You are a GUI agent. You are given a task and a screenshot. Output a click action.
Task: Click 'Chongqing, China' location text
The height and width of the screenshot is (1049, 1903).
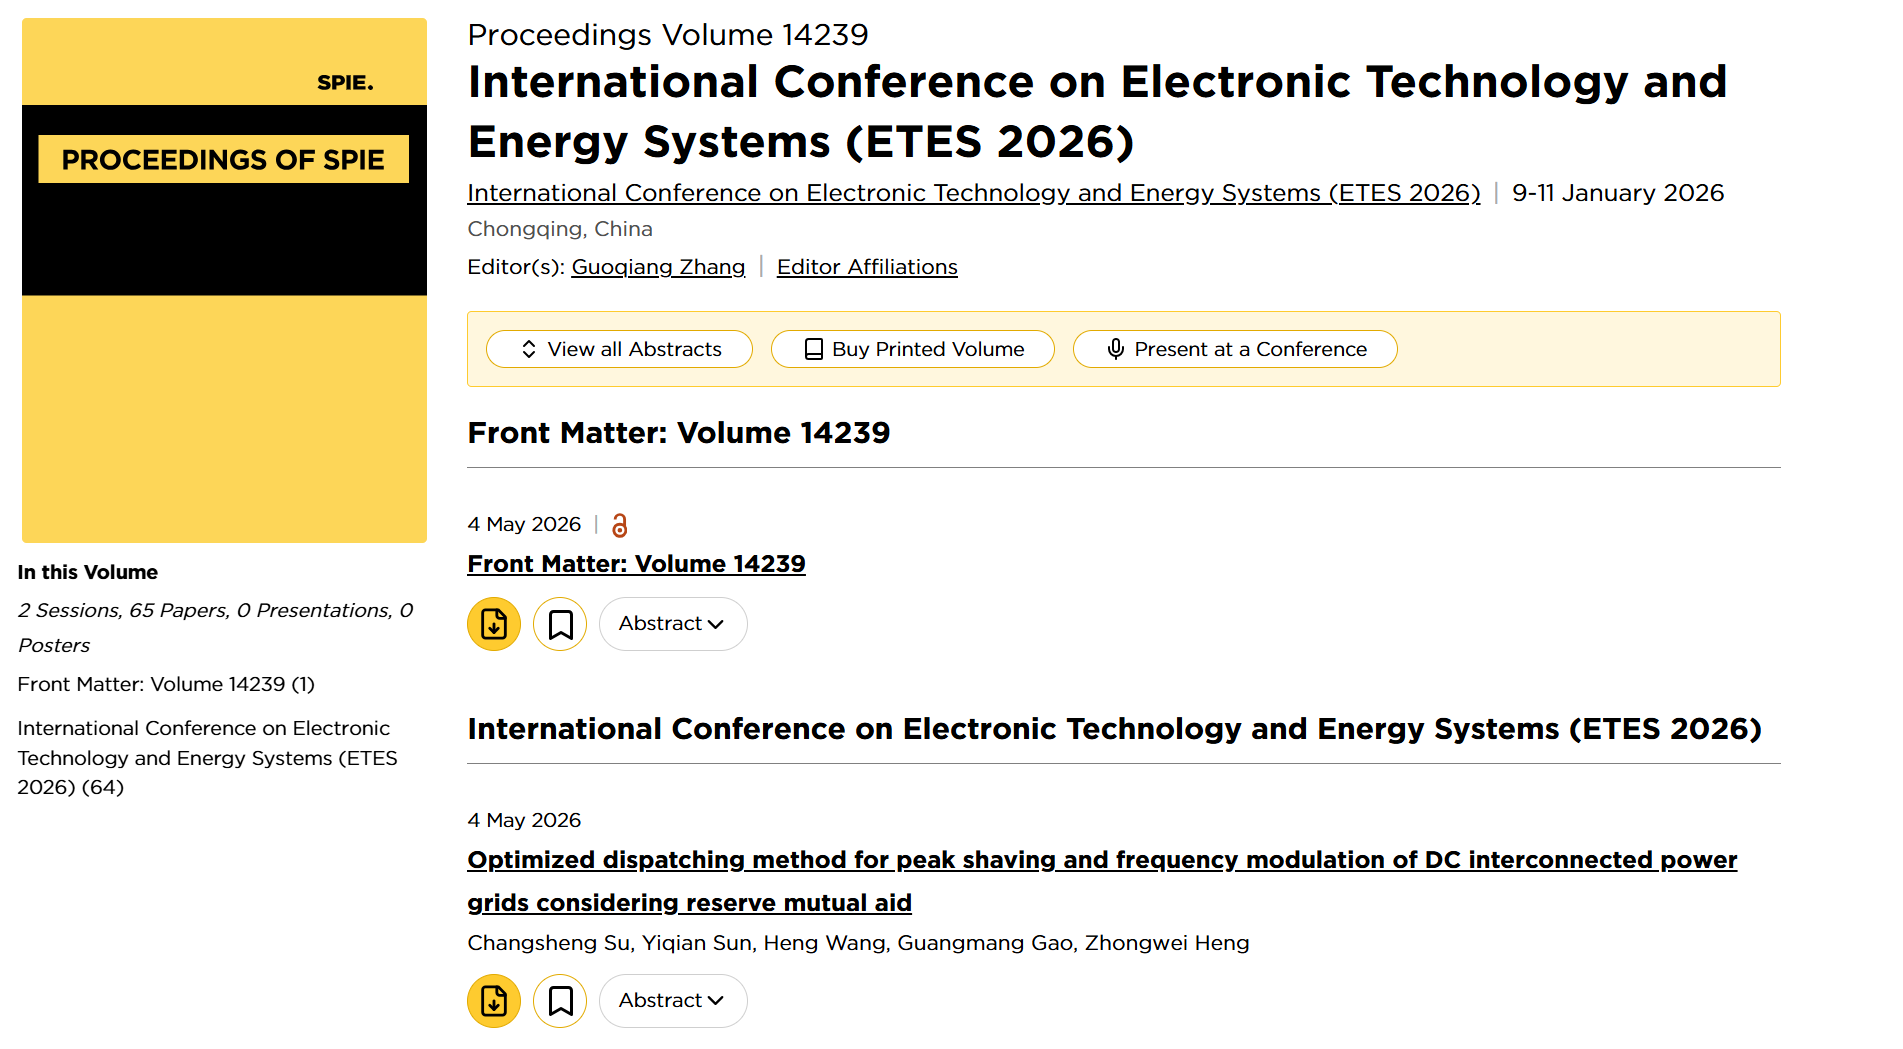[560, 229]
